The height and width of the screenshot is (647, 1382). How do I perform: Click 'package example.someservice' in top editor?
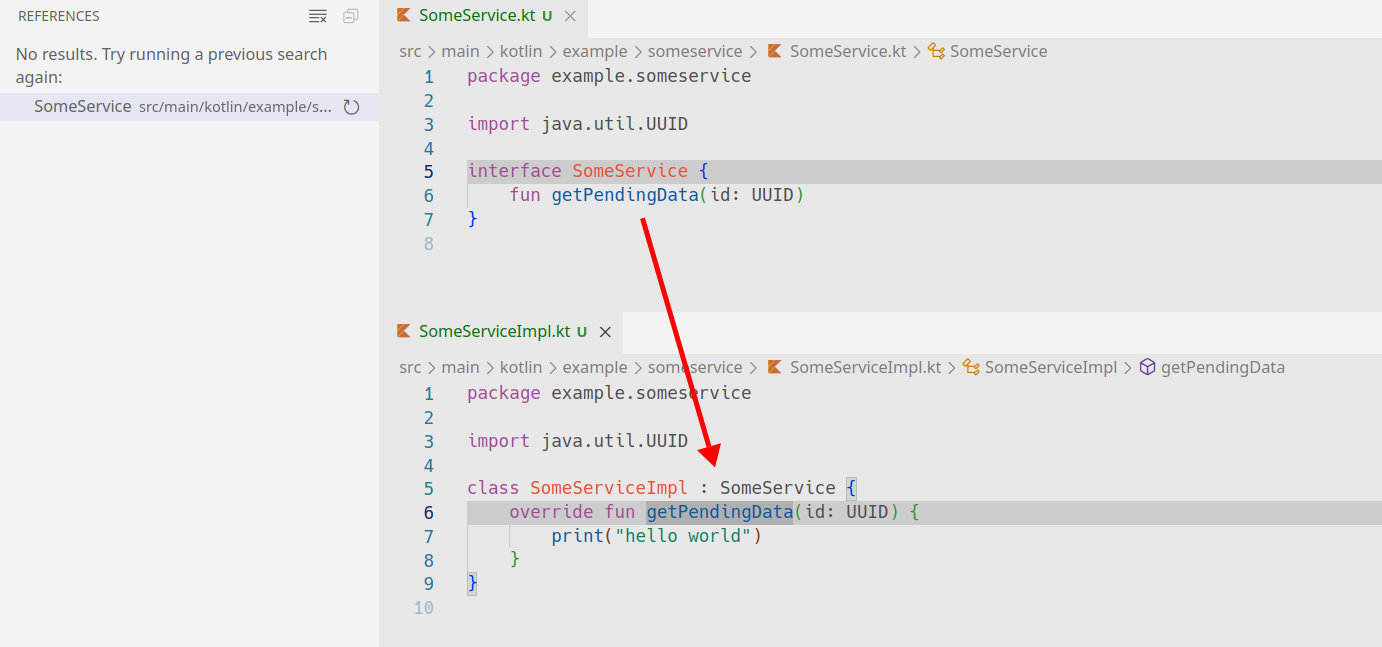point(609,76)
